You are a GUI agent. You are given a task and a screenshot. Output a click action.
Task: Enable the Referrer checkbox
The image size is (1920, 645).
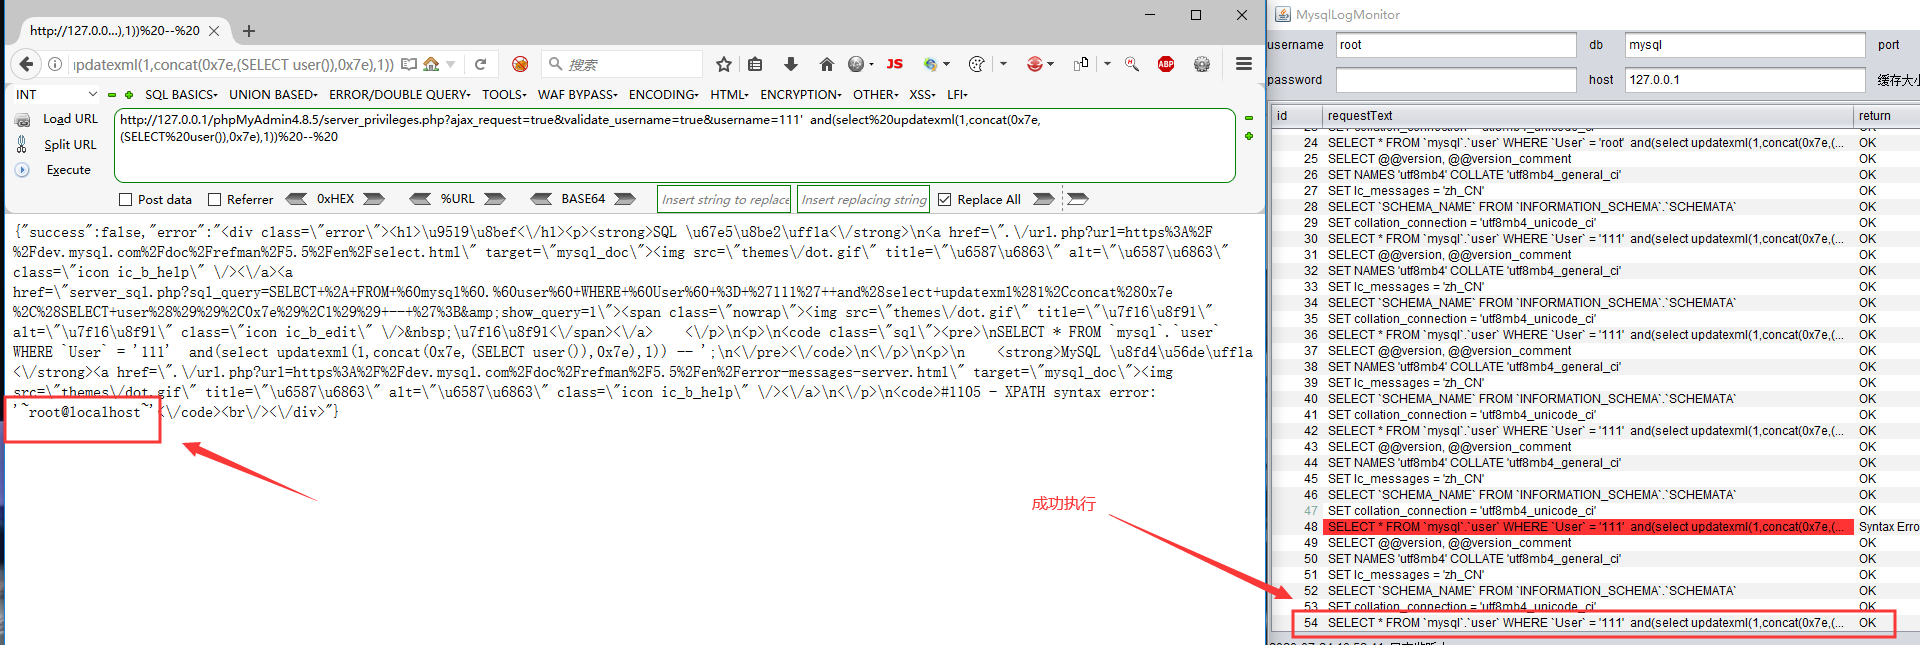point(214,200)
